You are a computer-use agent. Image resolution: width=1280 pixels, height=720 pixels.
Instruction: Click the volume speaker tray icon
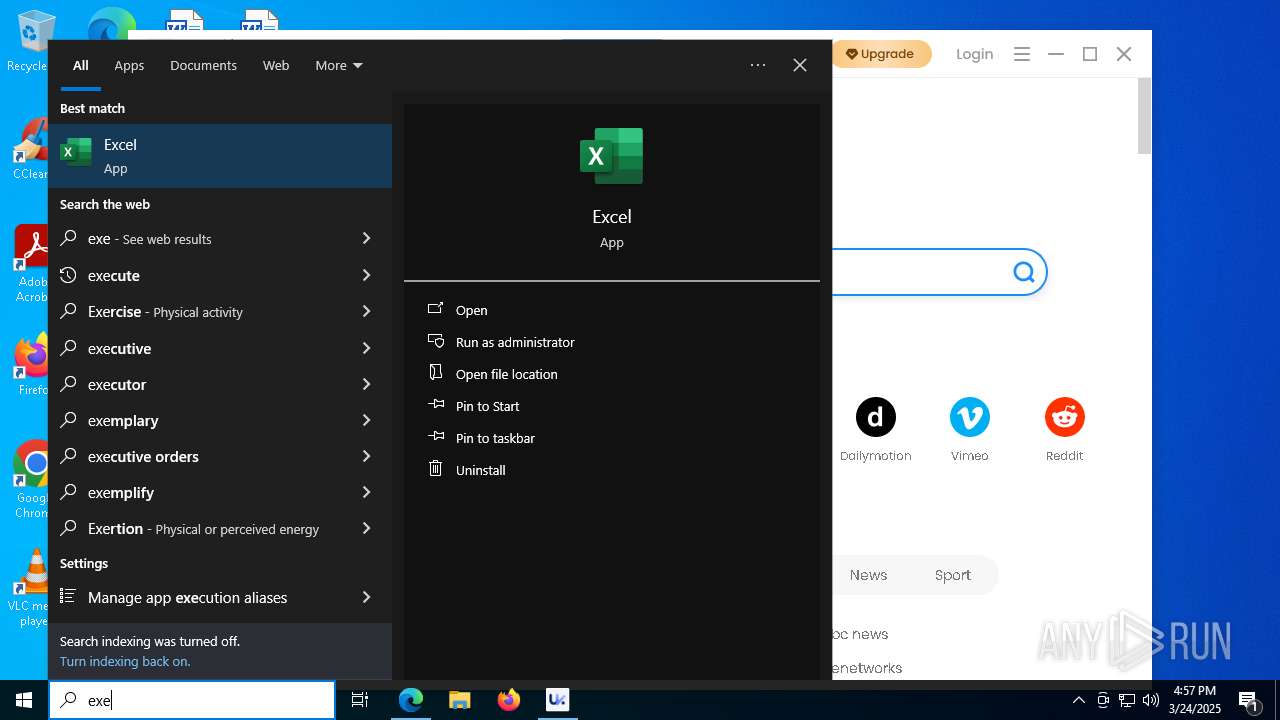click(x=1151, y=700)
